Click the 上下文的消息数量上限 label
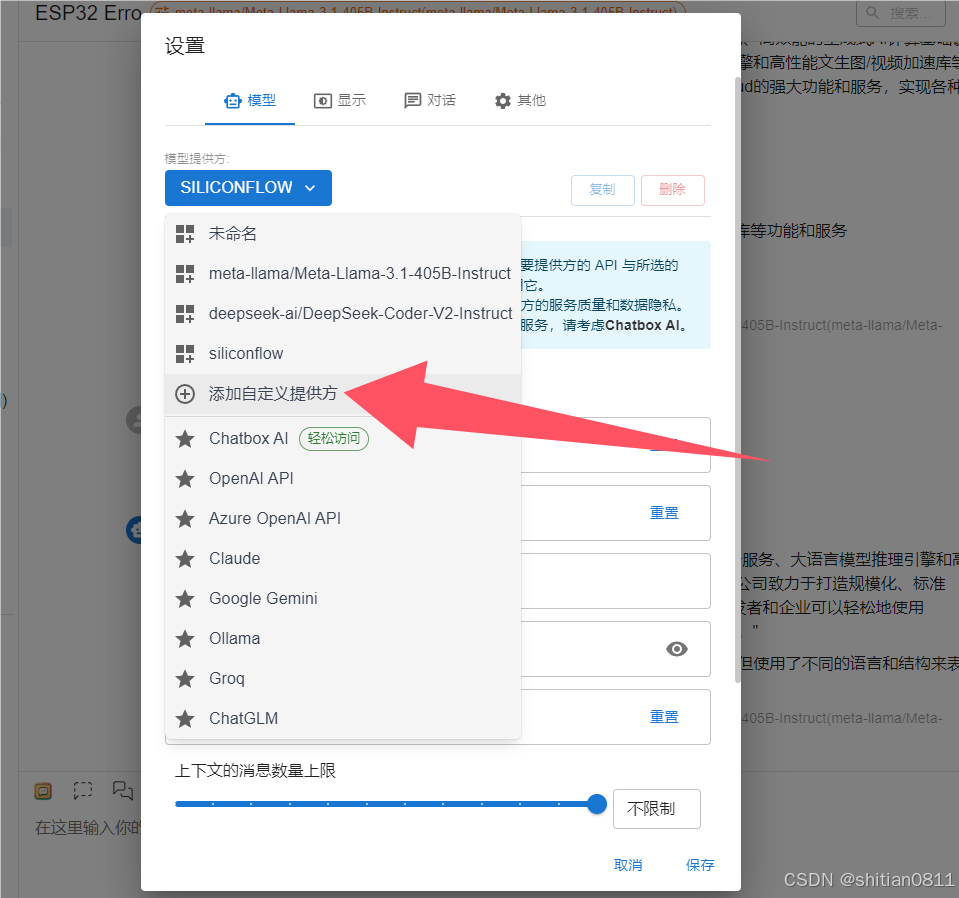Image resolution: width=959 pixels, height=898 pixels. coord(256,771)
